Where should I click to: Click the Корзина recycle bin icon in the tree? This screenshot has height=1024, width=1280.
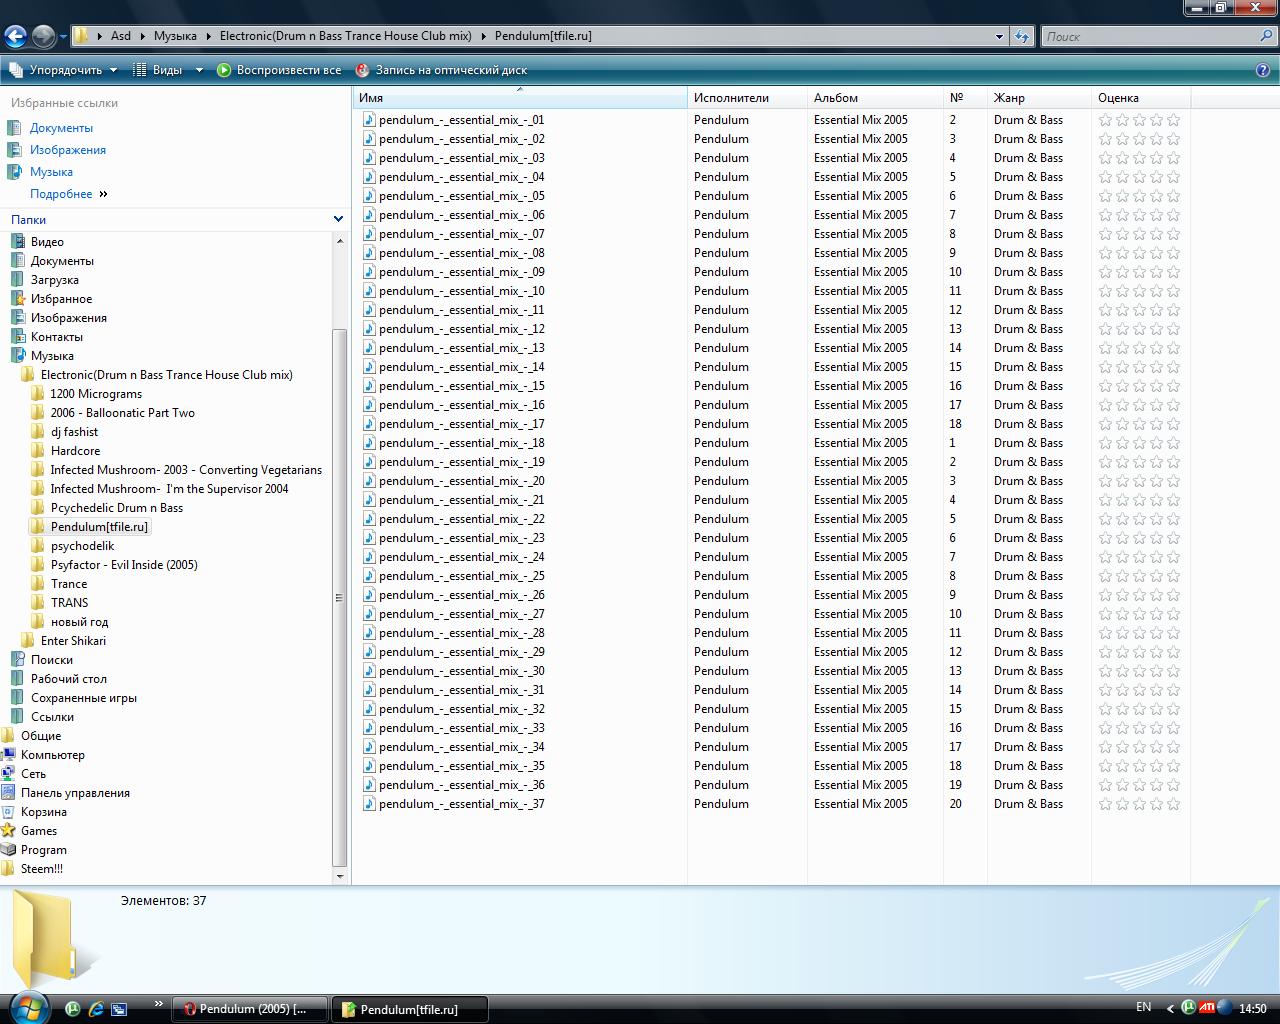[x=9, y=812]
